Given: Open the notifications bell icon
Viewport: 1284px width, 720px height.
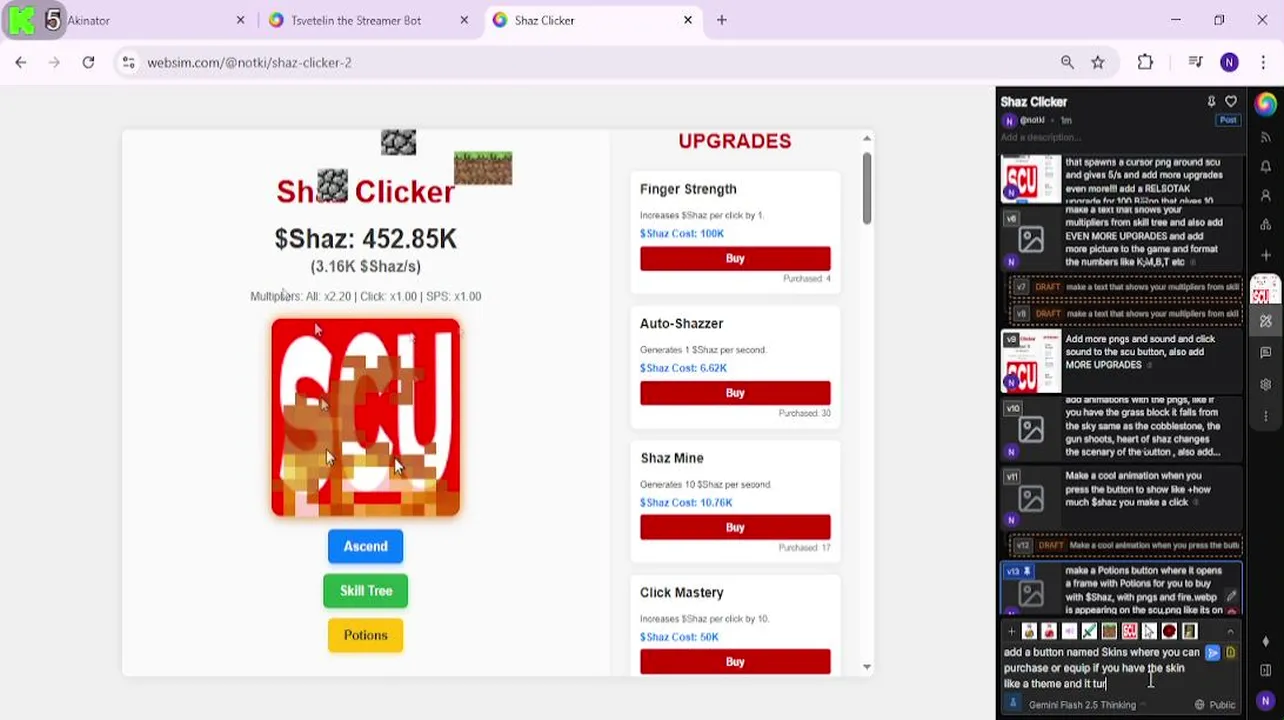Looking at the screenshot, I should pos(1266,166).
